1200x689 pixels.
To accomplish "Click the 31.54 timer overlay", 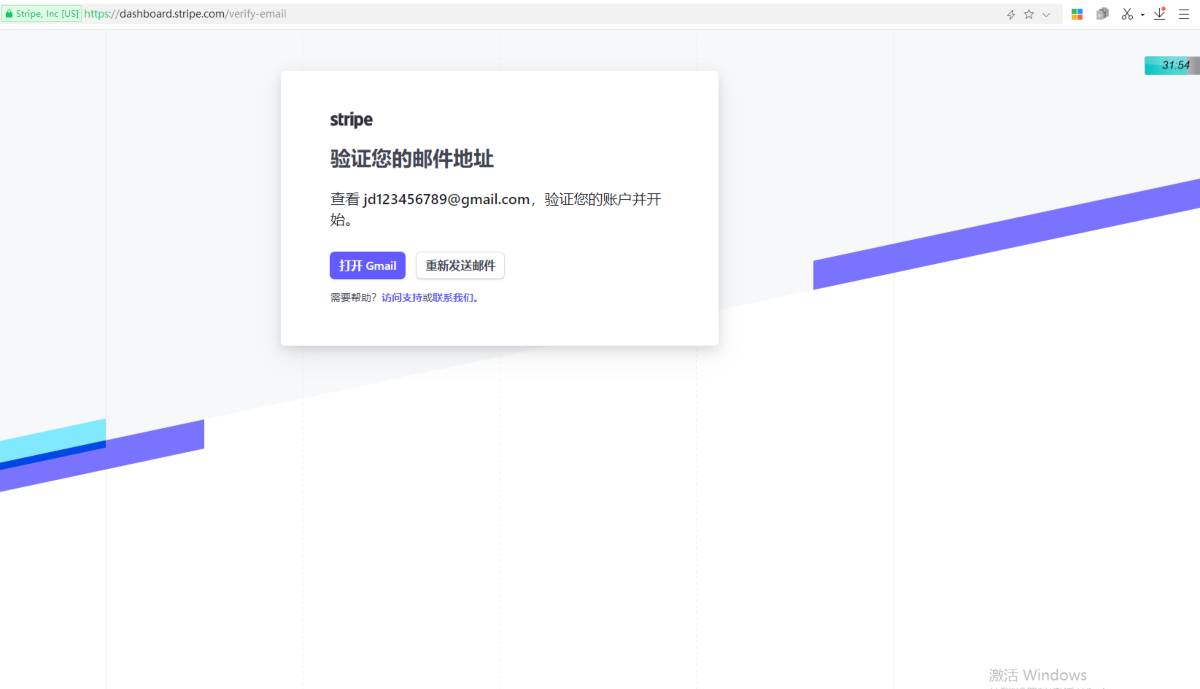I will pos(1170,64).
